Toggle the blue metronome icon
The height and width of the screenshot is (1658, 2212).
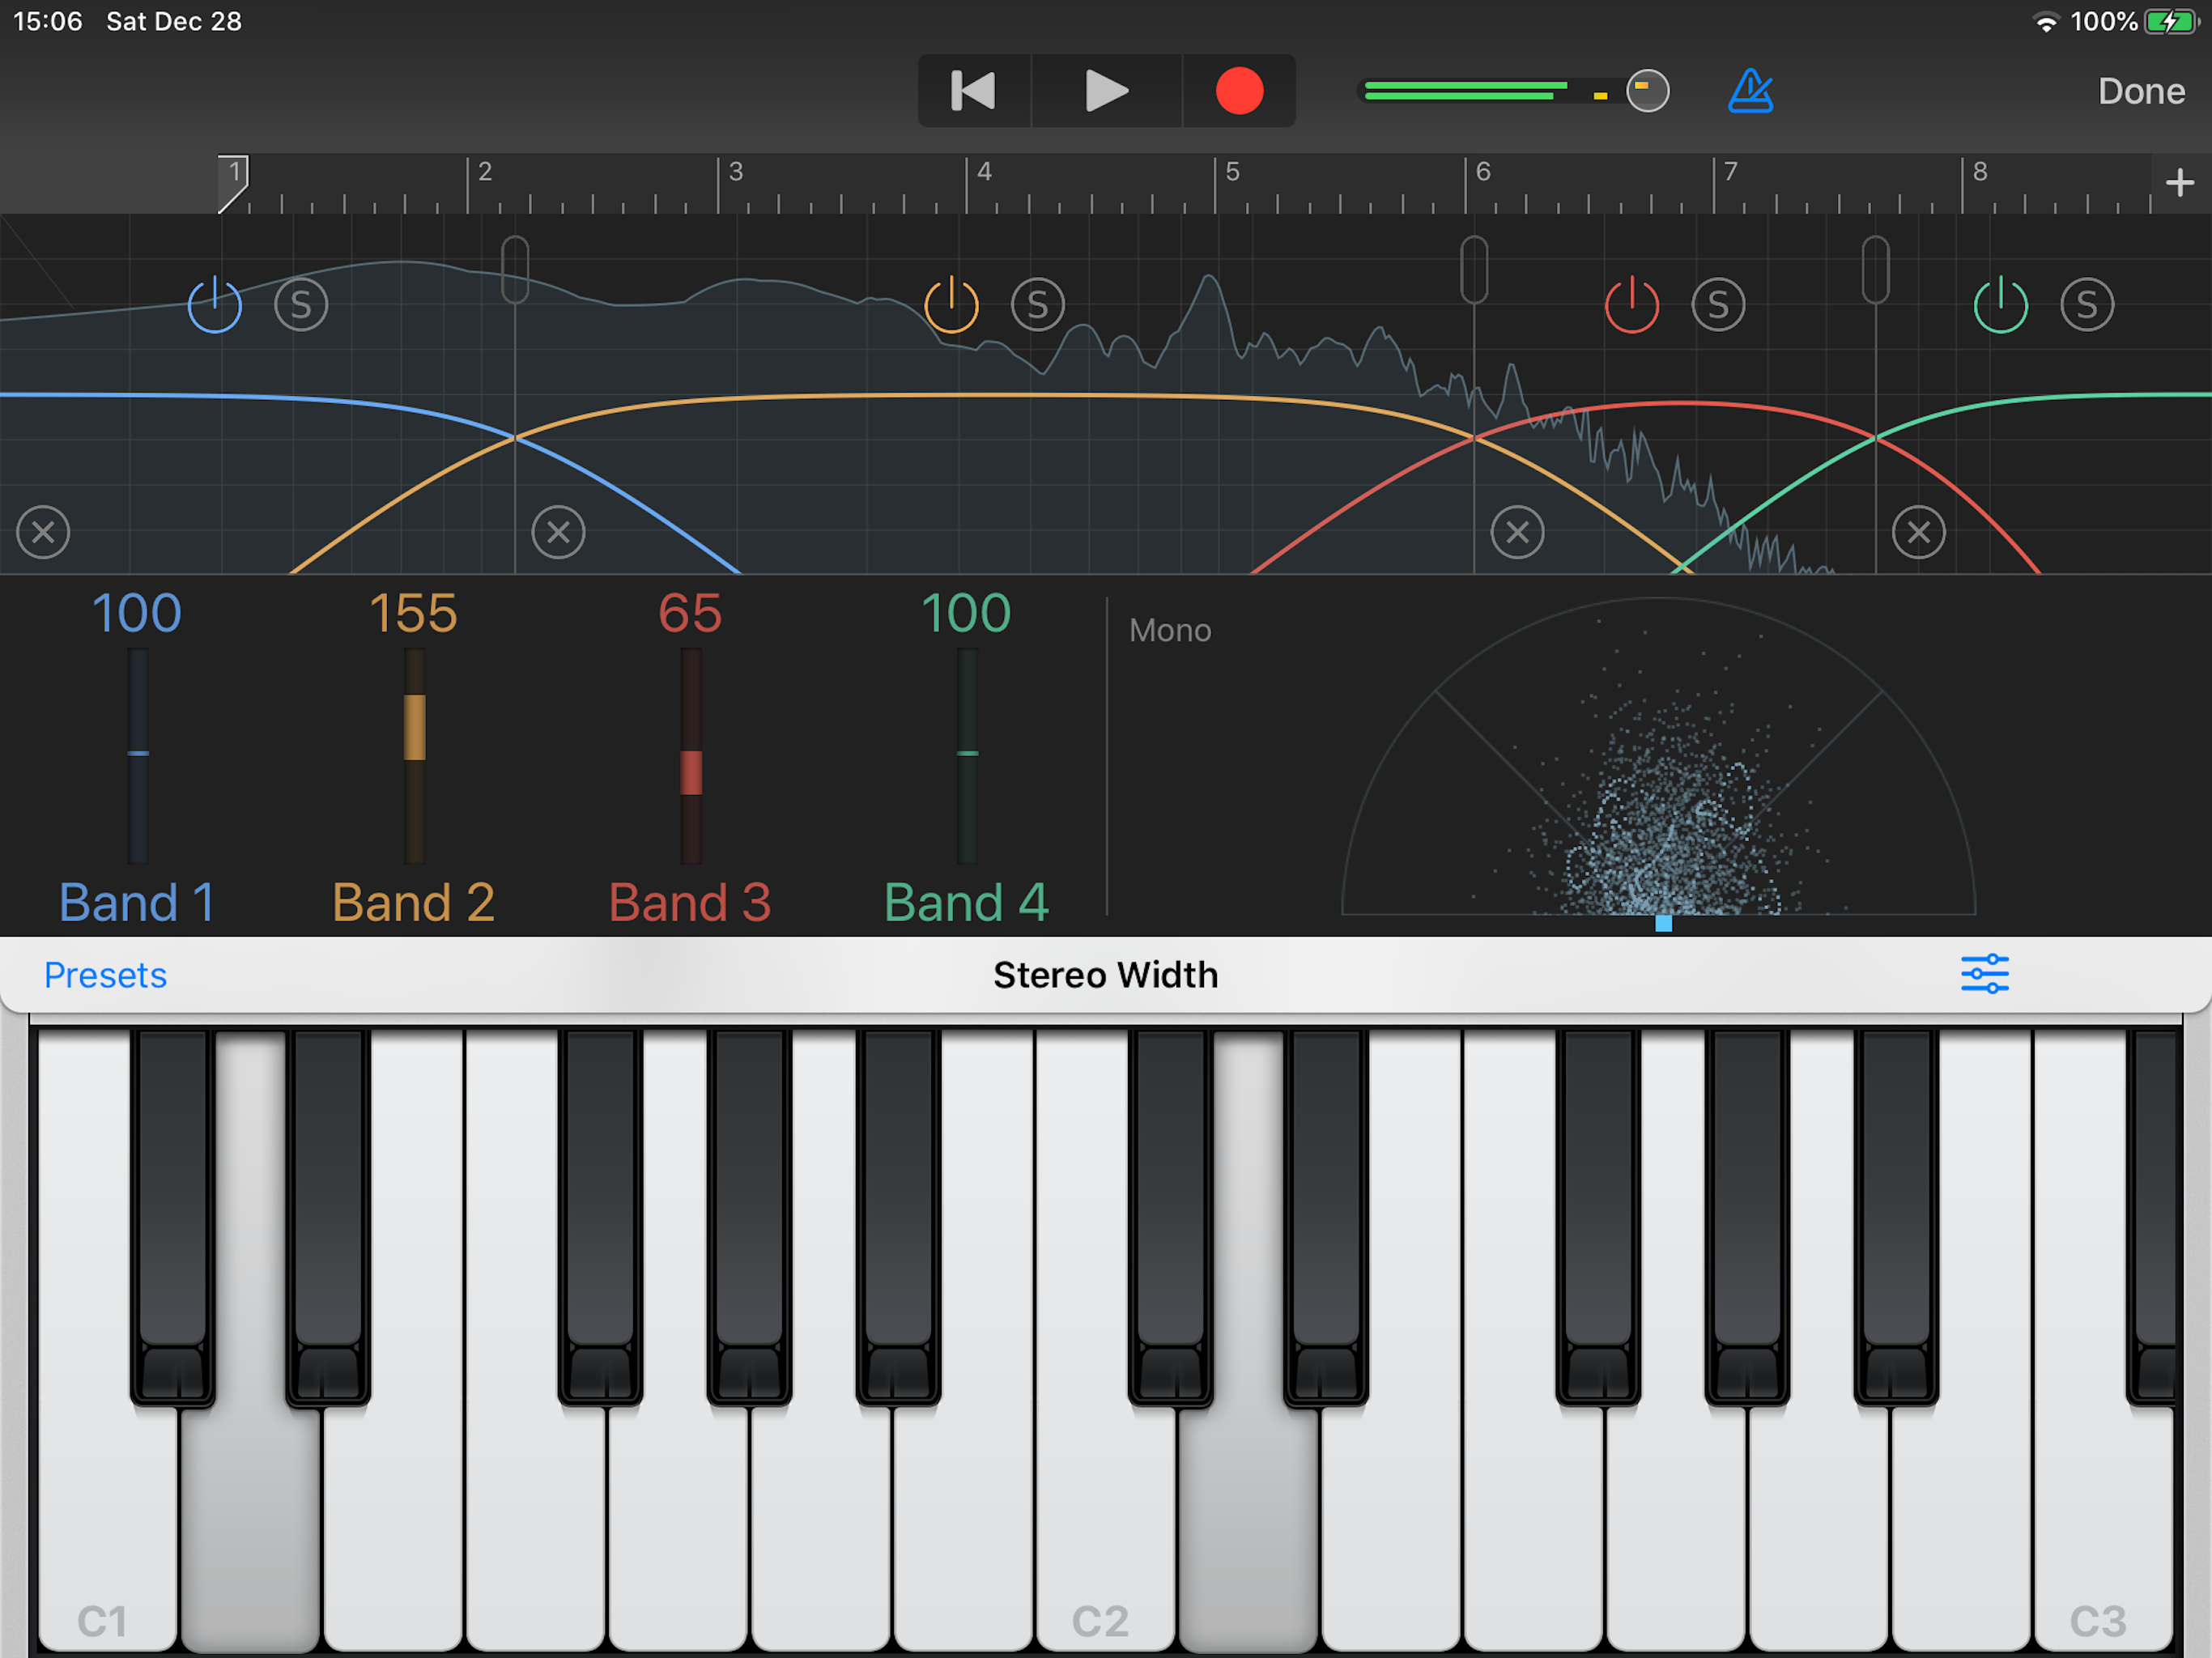[1750, 91]
